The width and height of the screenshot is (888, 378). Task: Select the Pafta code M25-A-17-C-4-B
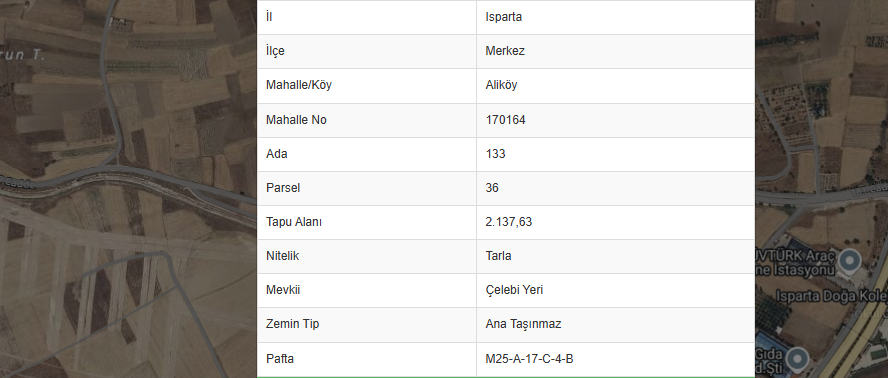point(530,359)
